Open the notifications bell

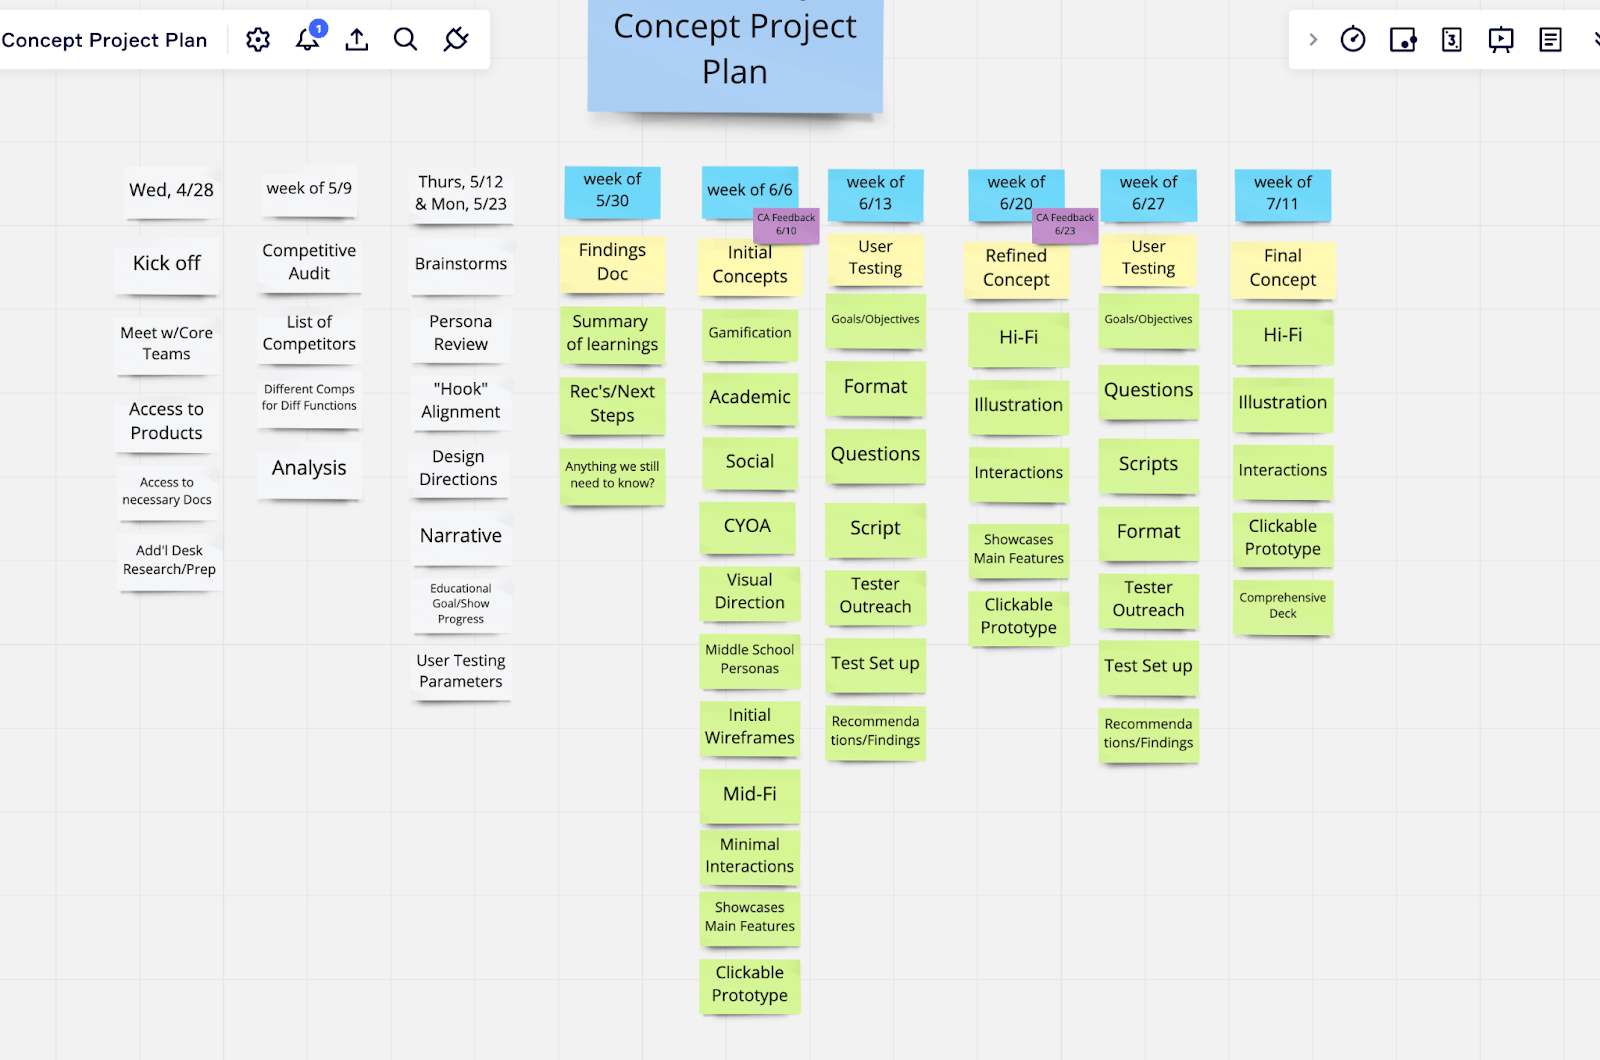coord(306,41)
